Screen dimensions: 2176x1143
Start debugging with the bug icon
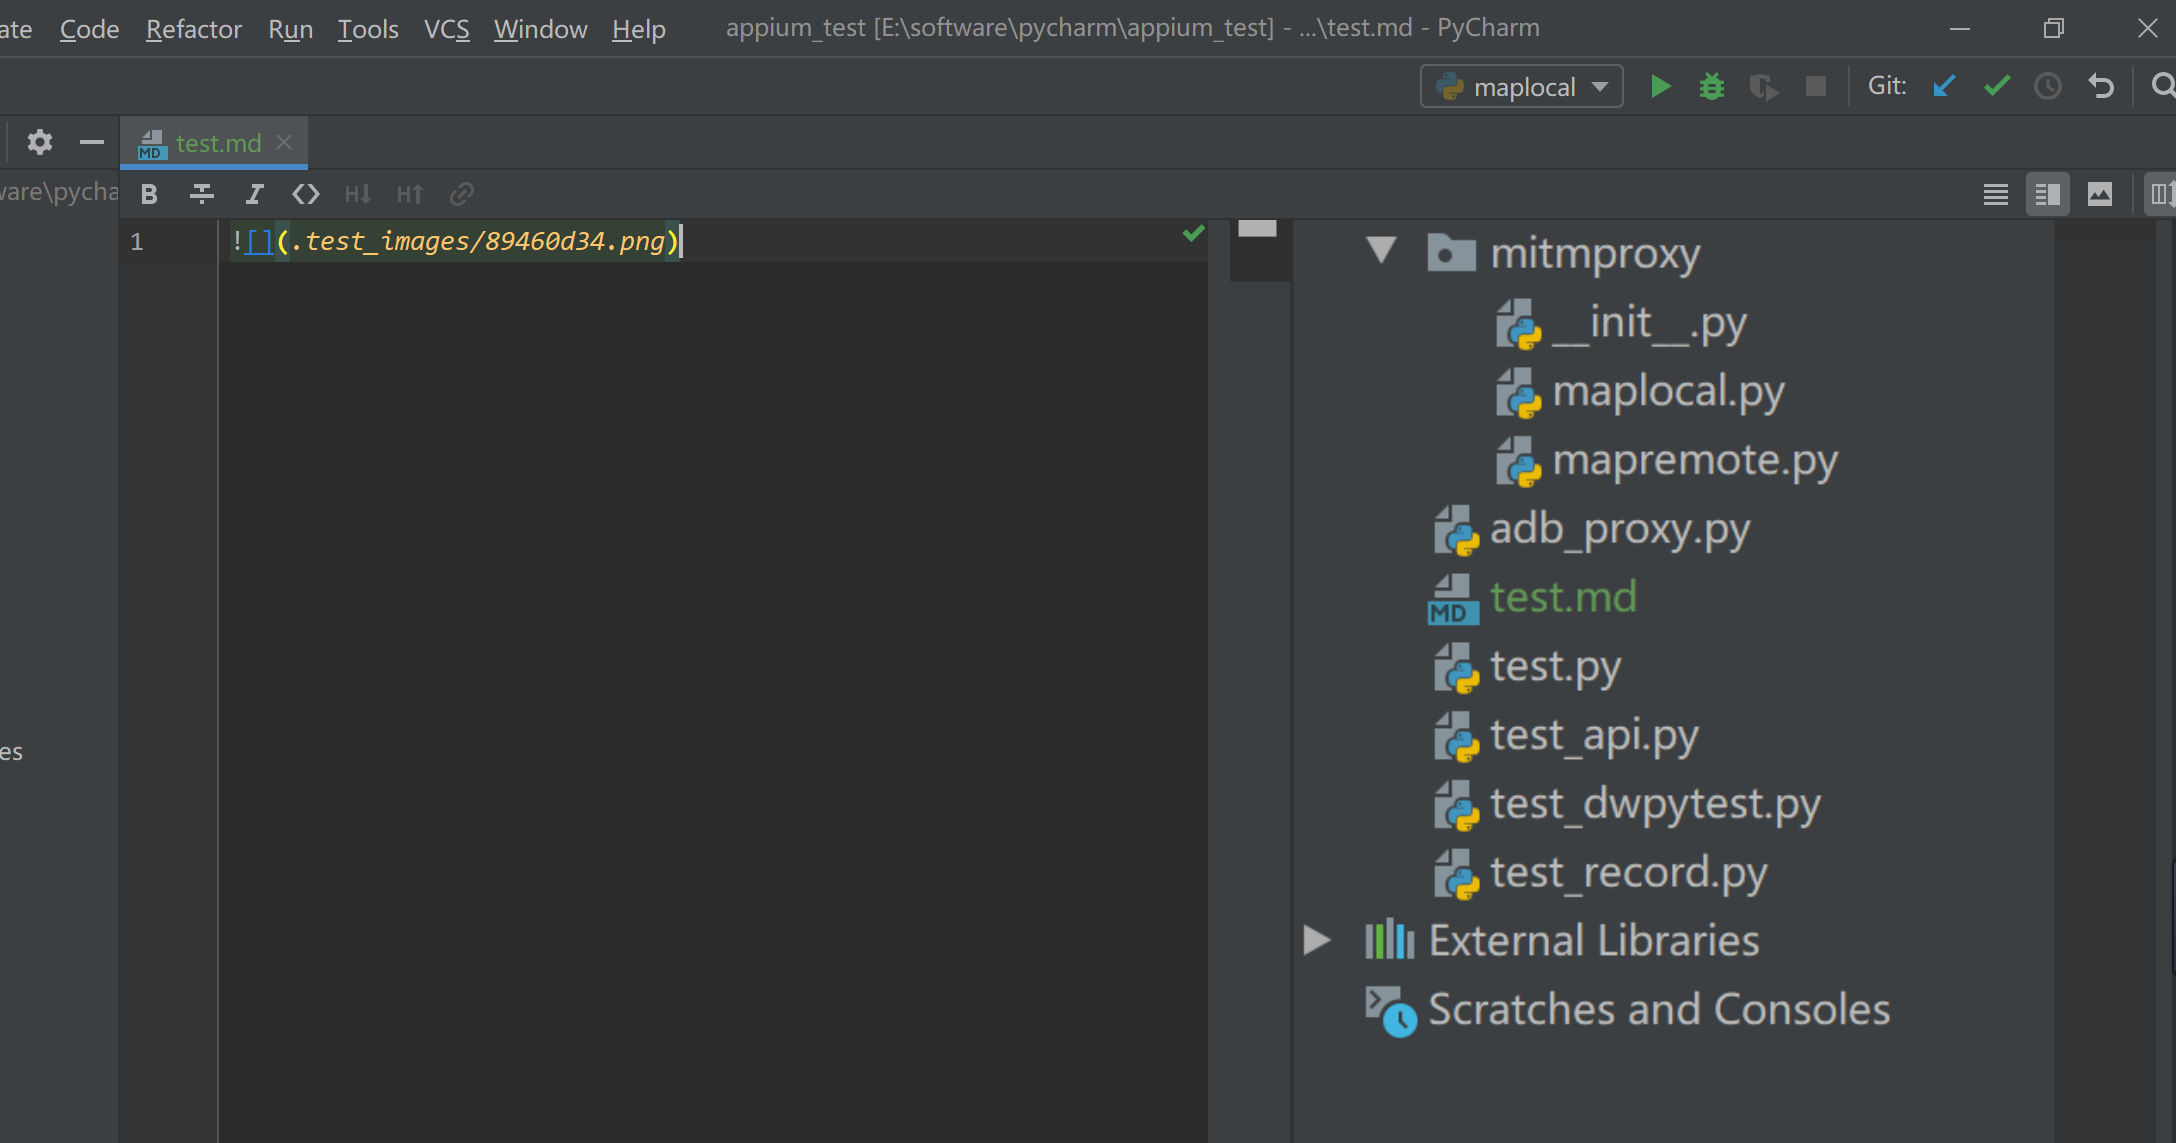click(1712, 87)
